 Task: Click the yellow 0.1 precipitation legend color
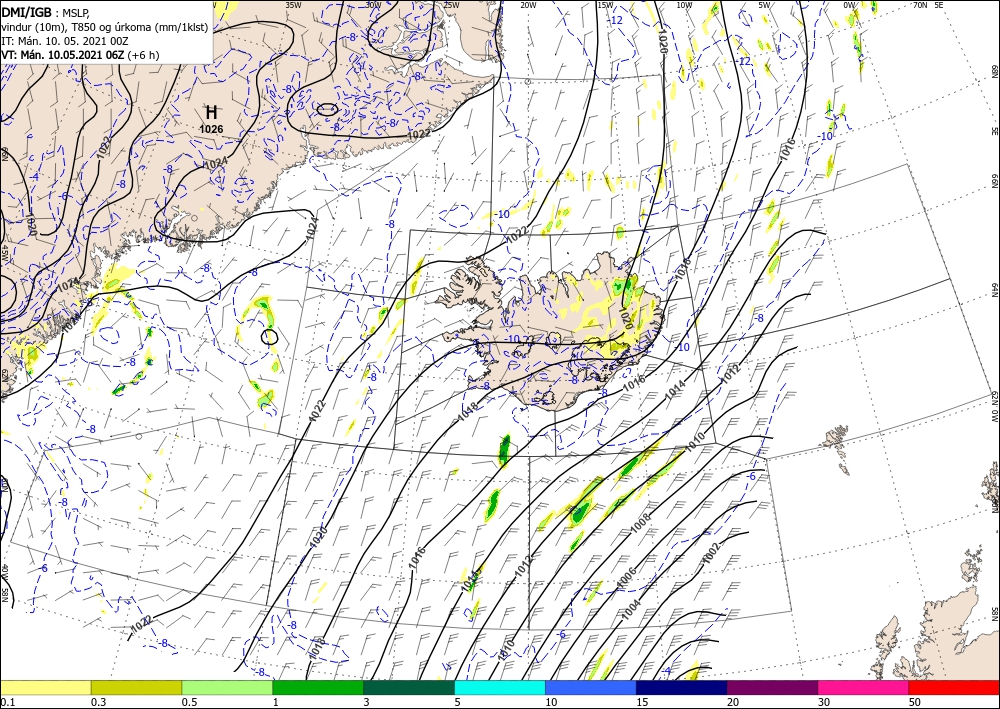pos(45,687)
